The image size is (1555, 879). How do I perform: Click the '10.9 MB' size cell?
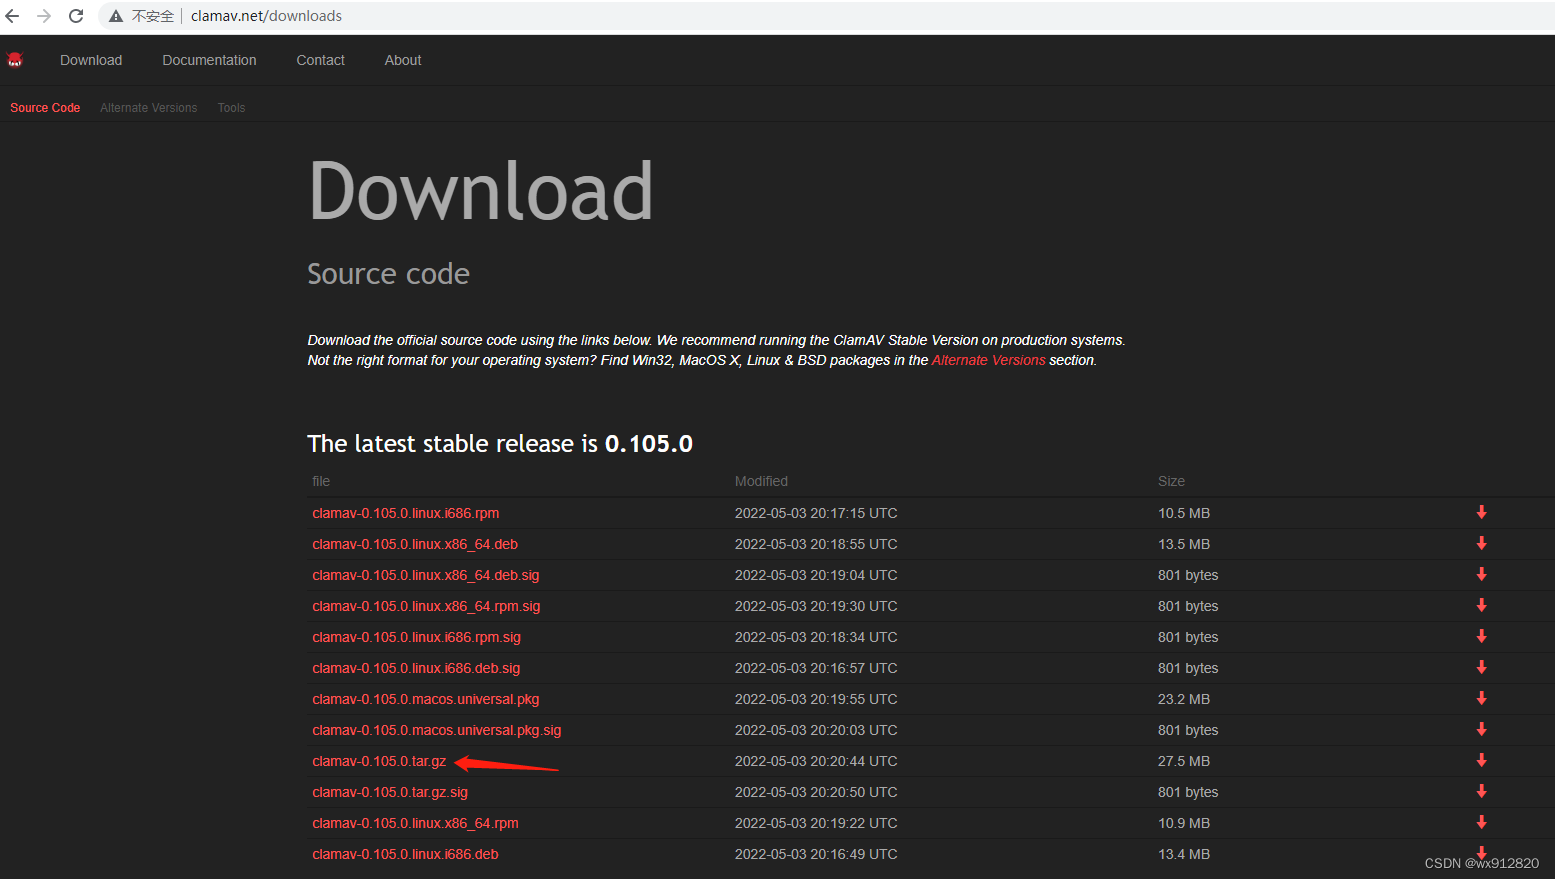(1184, 823)
